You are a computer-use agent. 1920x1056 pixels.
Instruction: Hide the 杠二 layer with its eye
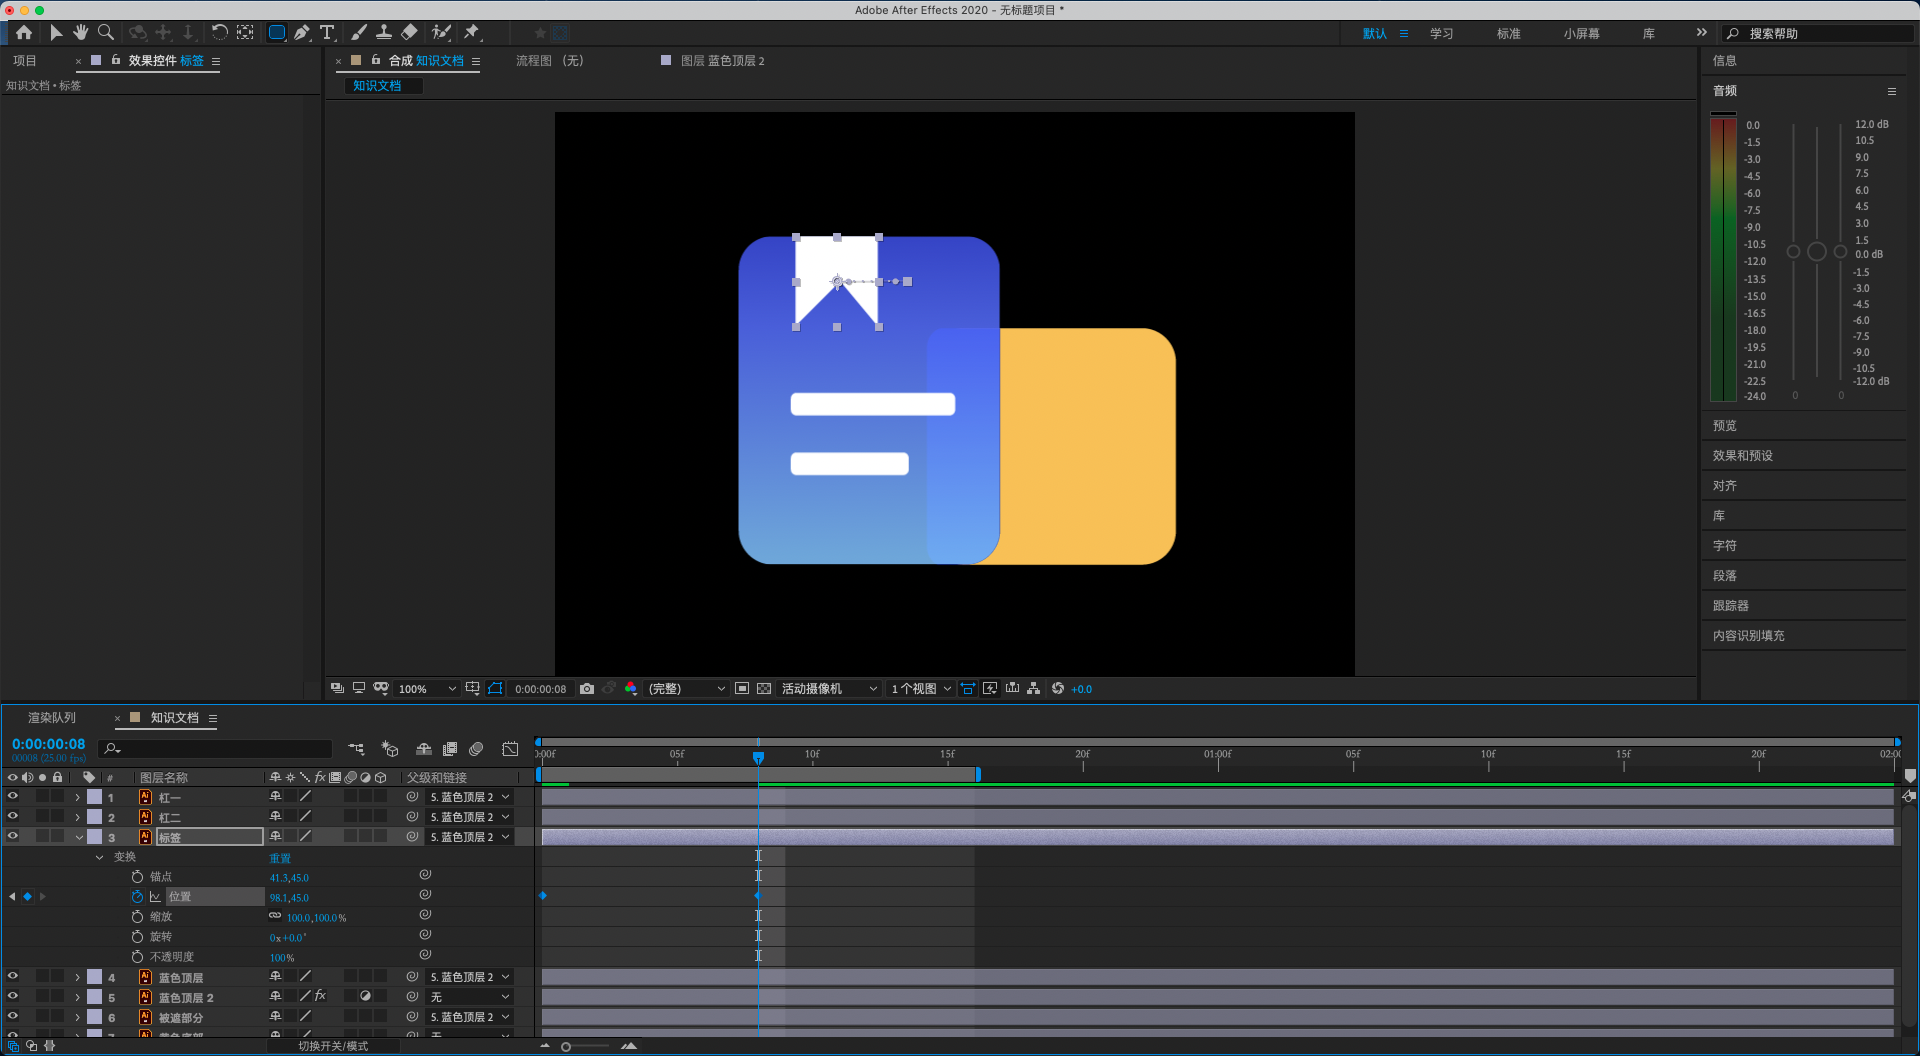[x=13, y=817]
